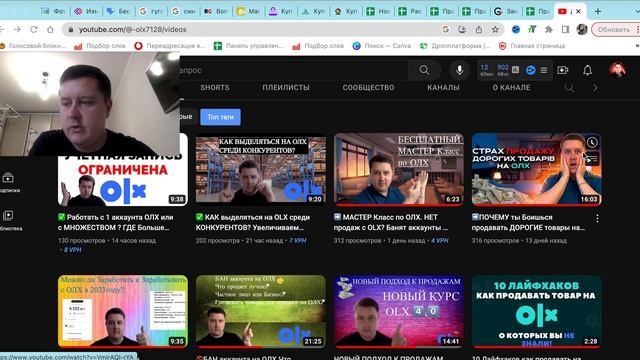The height and width of the screenshot is (360, 640).
Task: Switch to the О КАНАЛЕ tab
Action: (511, 87)
